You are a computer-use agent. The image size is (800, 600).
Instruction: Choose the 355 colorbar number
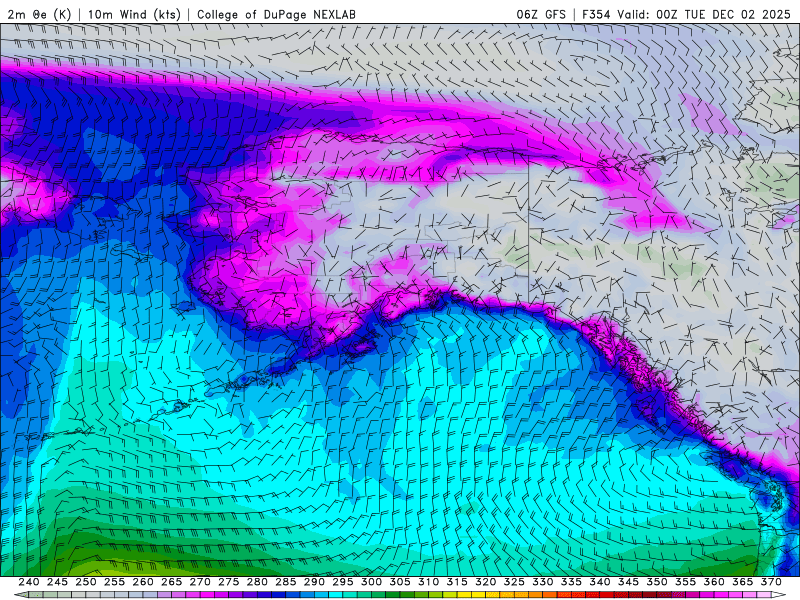point(686,582)
